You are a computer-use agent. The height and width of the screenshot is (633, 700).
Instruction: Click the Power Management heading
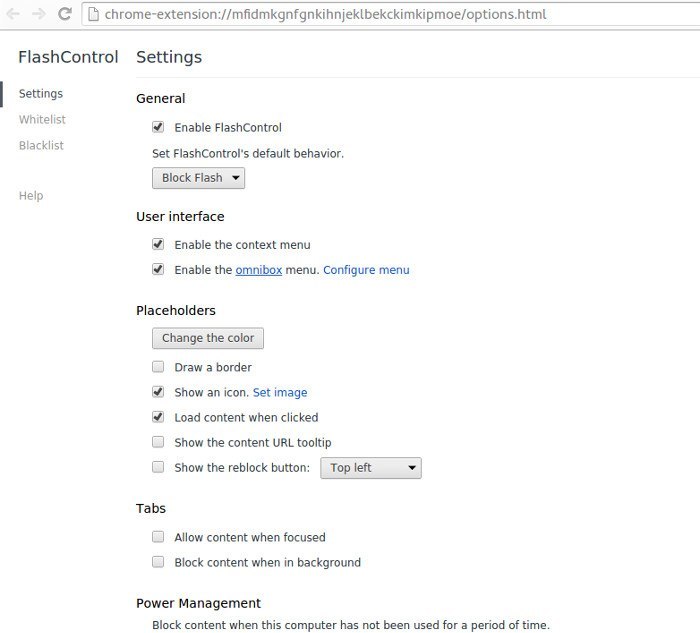pyautogui.click(x=198, y=603)
